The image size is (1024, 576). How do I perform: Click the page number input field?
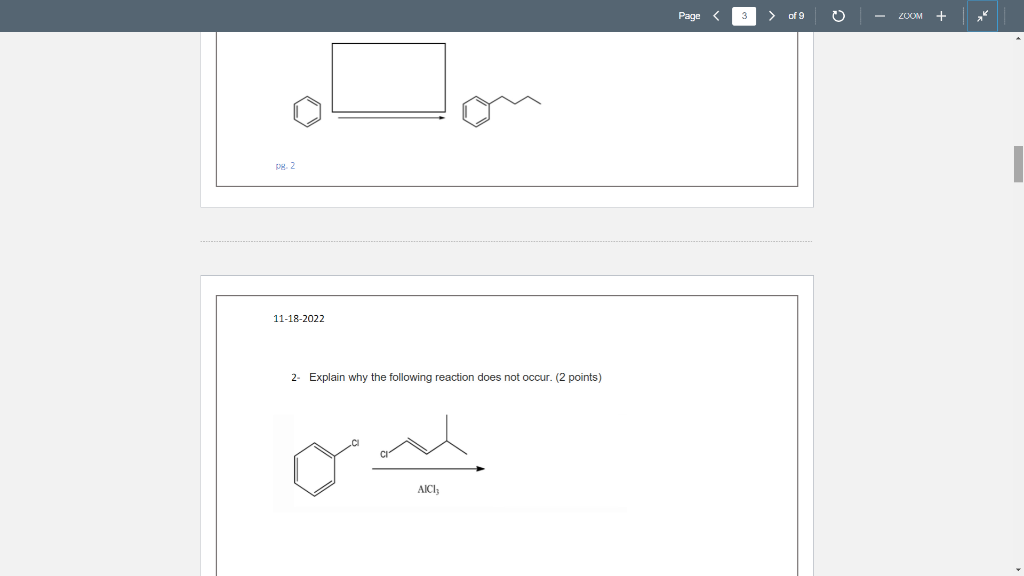744,16
